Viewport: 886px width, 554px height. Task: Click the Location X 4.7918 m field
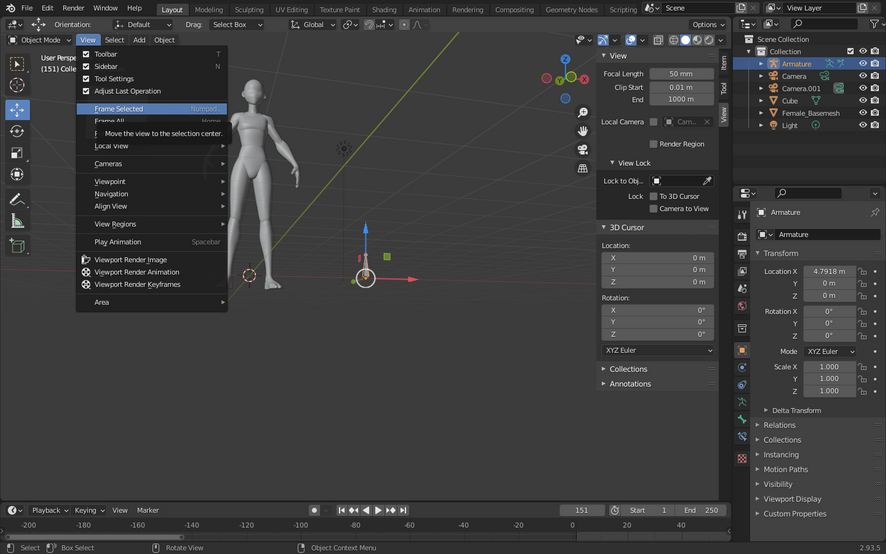click(x=829, y=271)
